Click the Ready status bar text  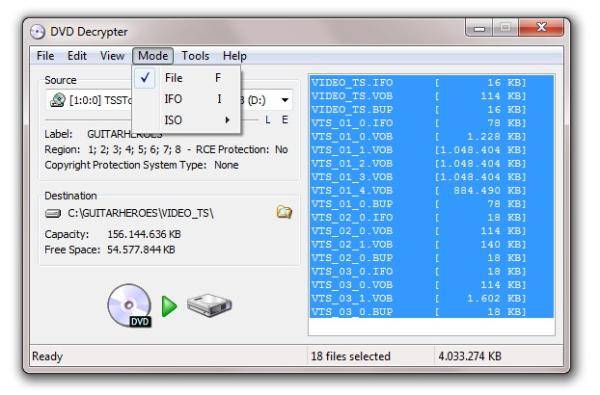[x=47, y=356]
